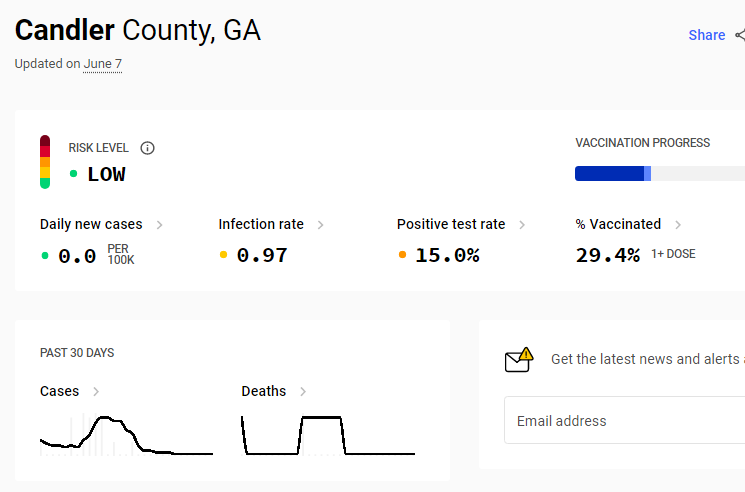The image size is (745, 492).
Task: Click the orange dot by 15.0%
Action: point(402,255)
